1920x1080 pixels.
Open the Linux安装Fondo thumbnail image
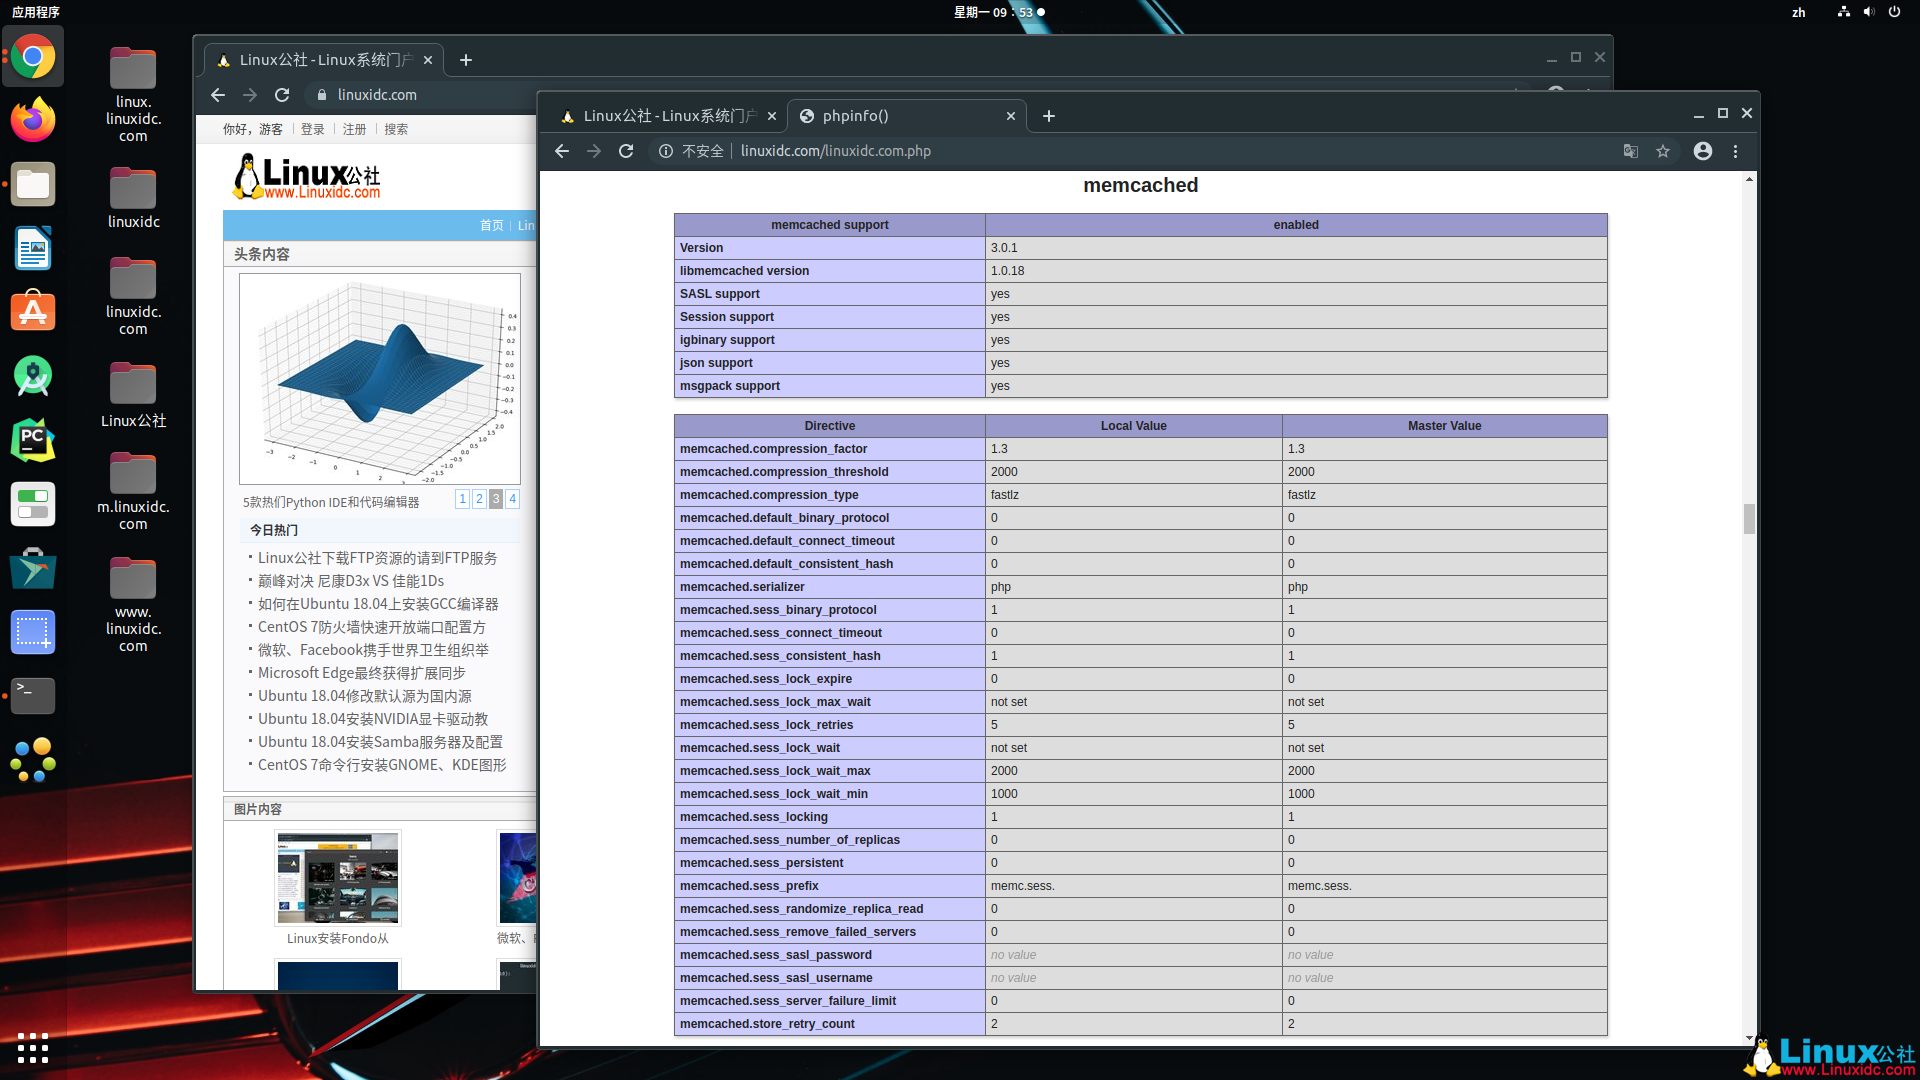(x=338, y=877)
